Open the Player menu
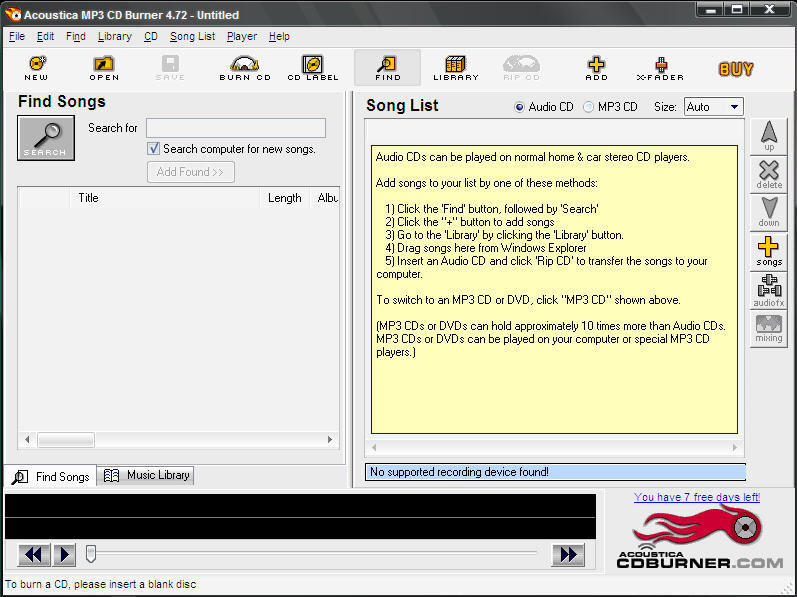Screen dimensions: 797x597 click(242, 37)
